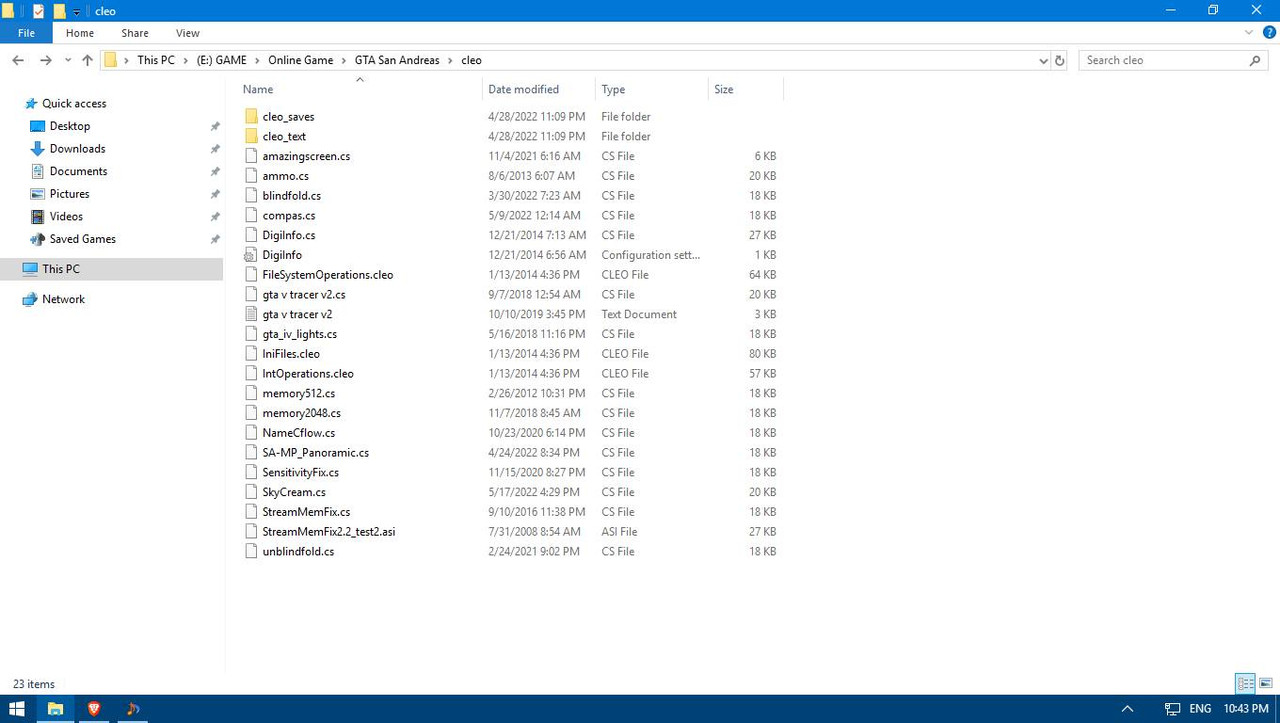The image size is (1280, 723).
Task: Switch to Large icons view layout button
Action: (x=1266, y=684)
